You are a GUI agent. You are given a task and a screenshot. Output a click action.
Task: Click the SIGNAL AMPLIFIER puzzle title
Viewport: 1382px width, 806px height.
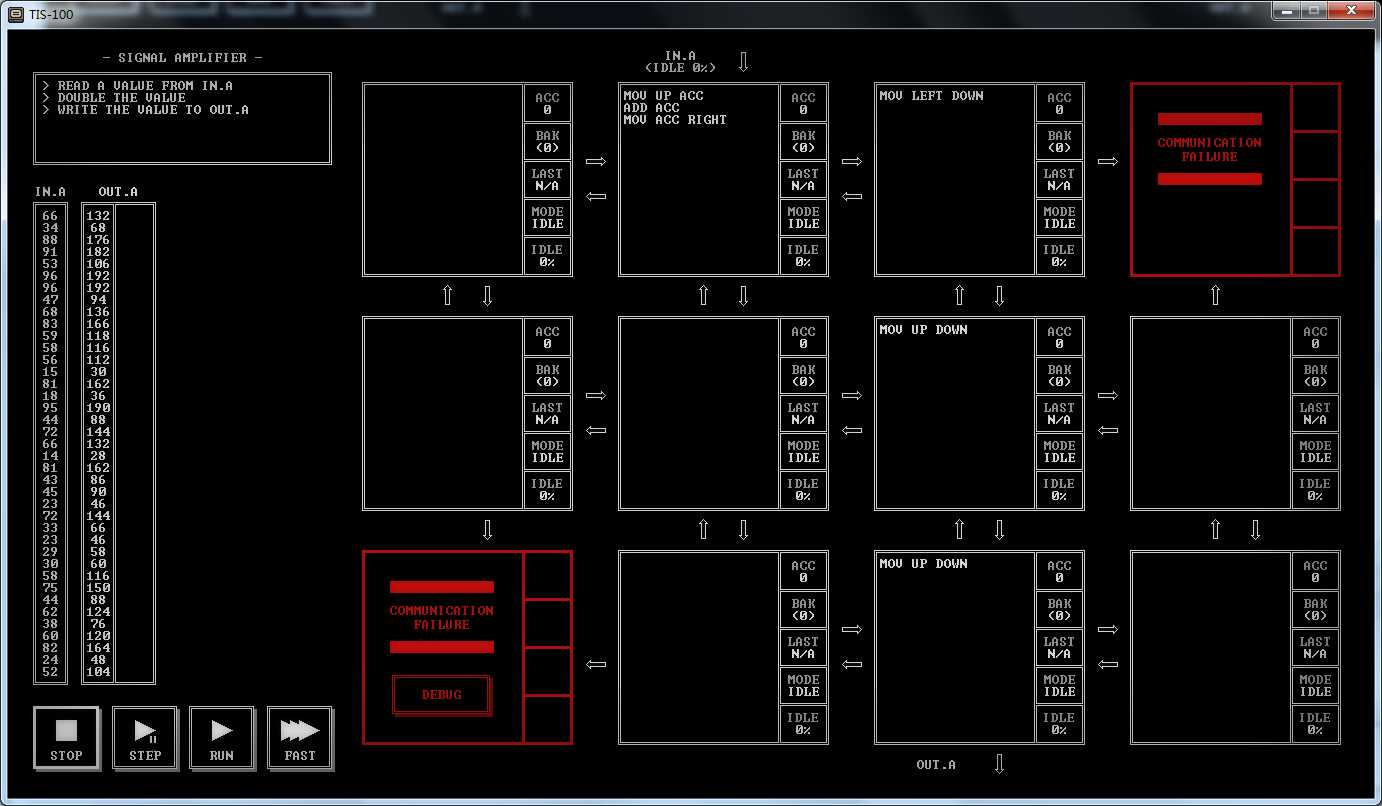[x=182, y=58]
